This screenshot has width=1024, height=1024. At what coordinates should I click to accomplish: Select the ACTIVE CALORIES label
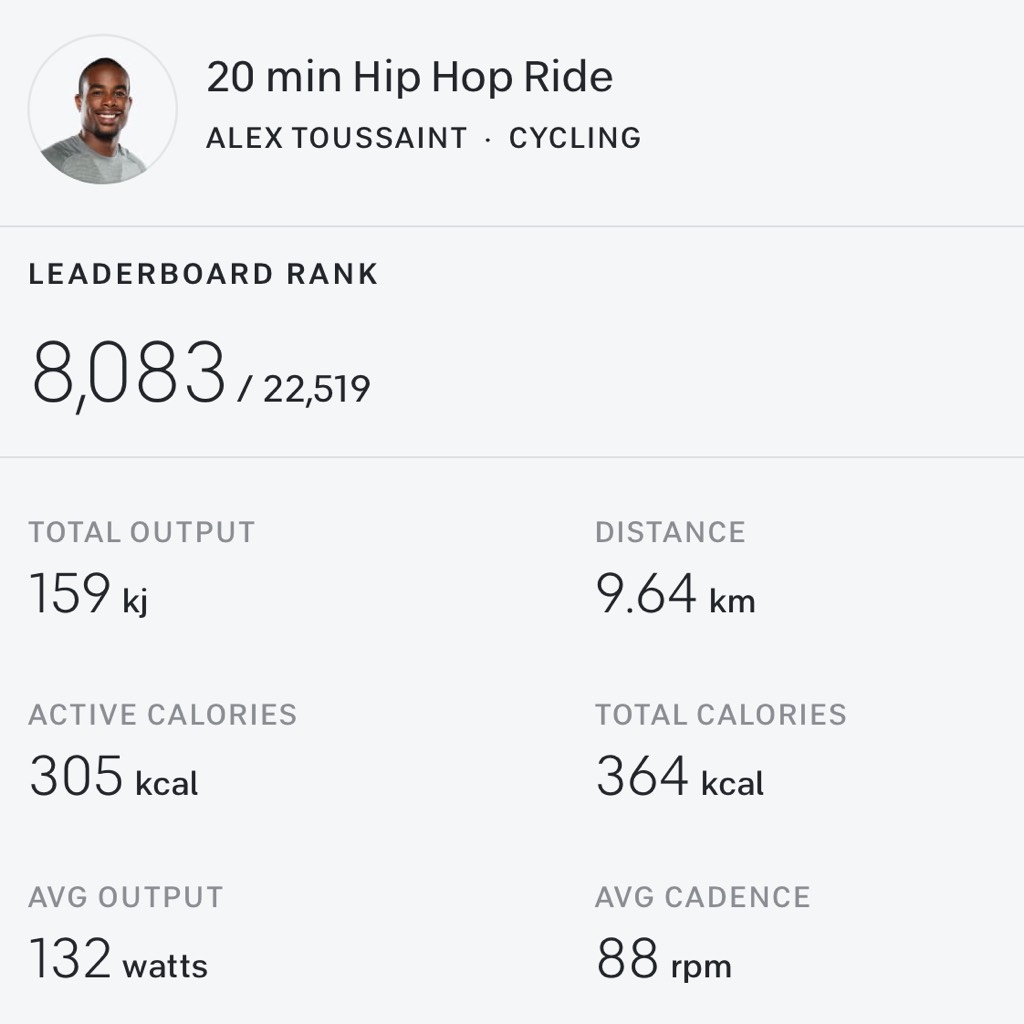(163, 714)
